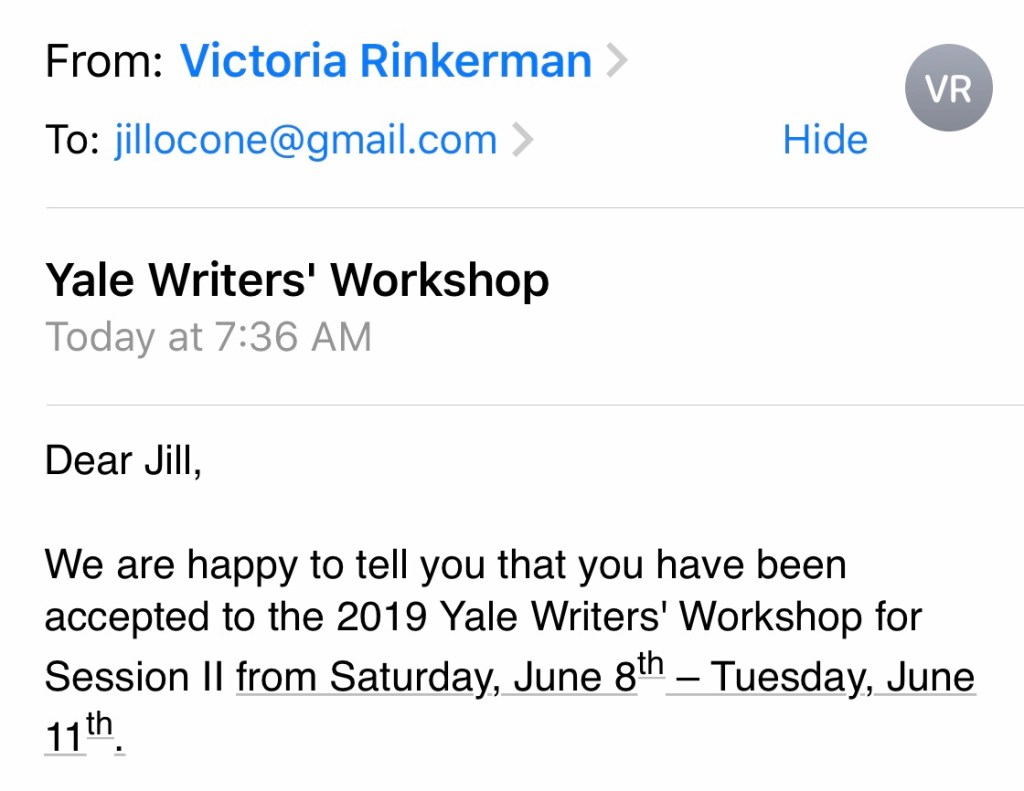
Task: Expand chevron next to Victoria Rinkerman
Action: (617, 63)
